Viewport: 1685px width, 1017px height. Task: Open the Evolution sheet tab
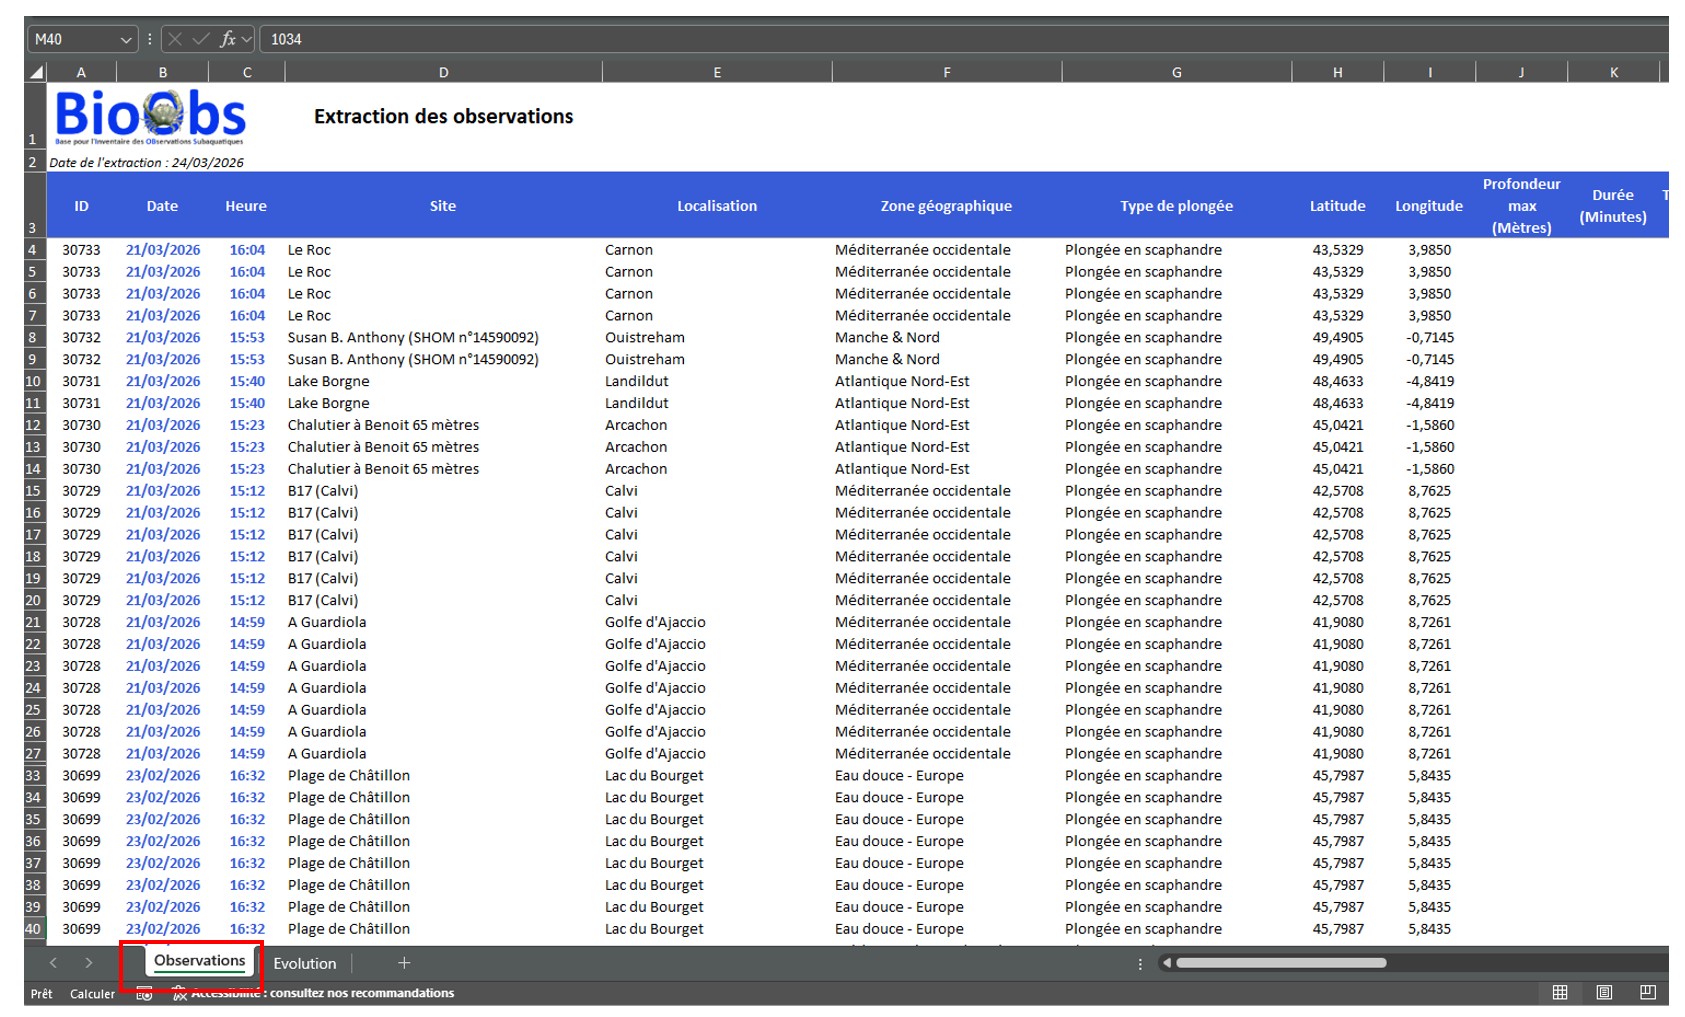[305, 963]
